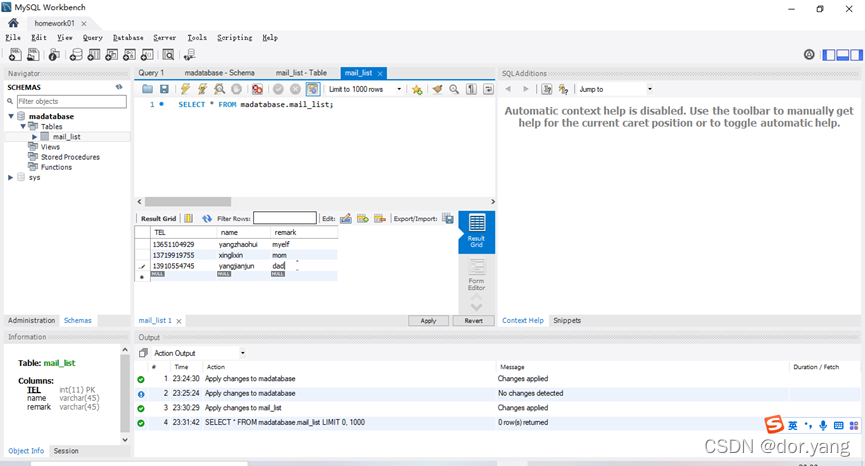Screen dimensions: 865x466
Task: Switch to the Query 1 tab
Action: (151, 73)
